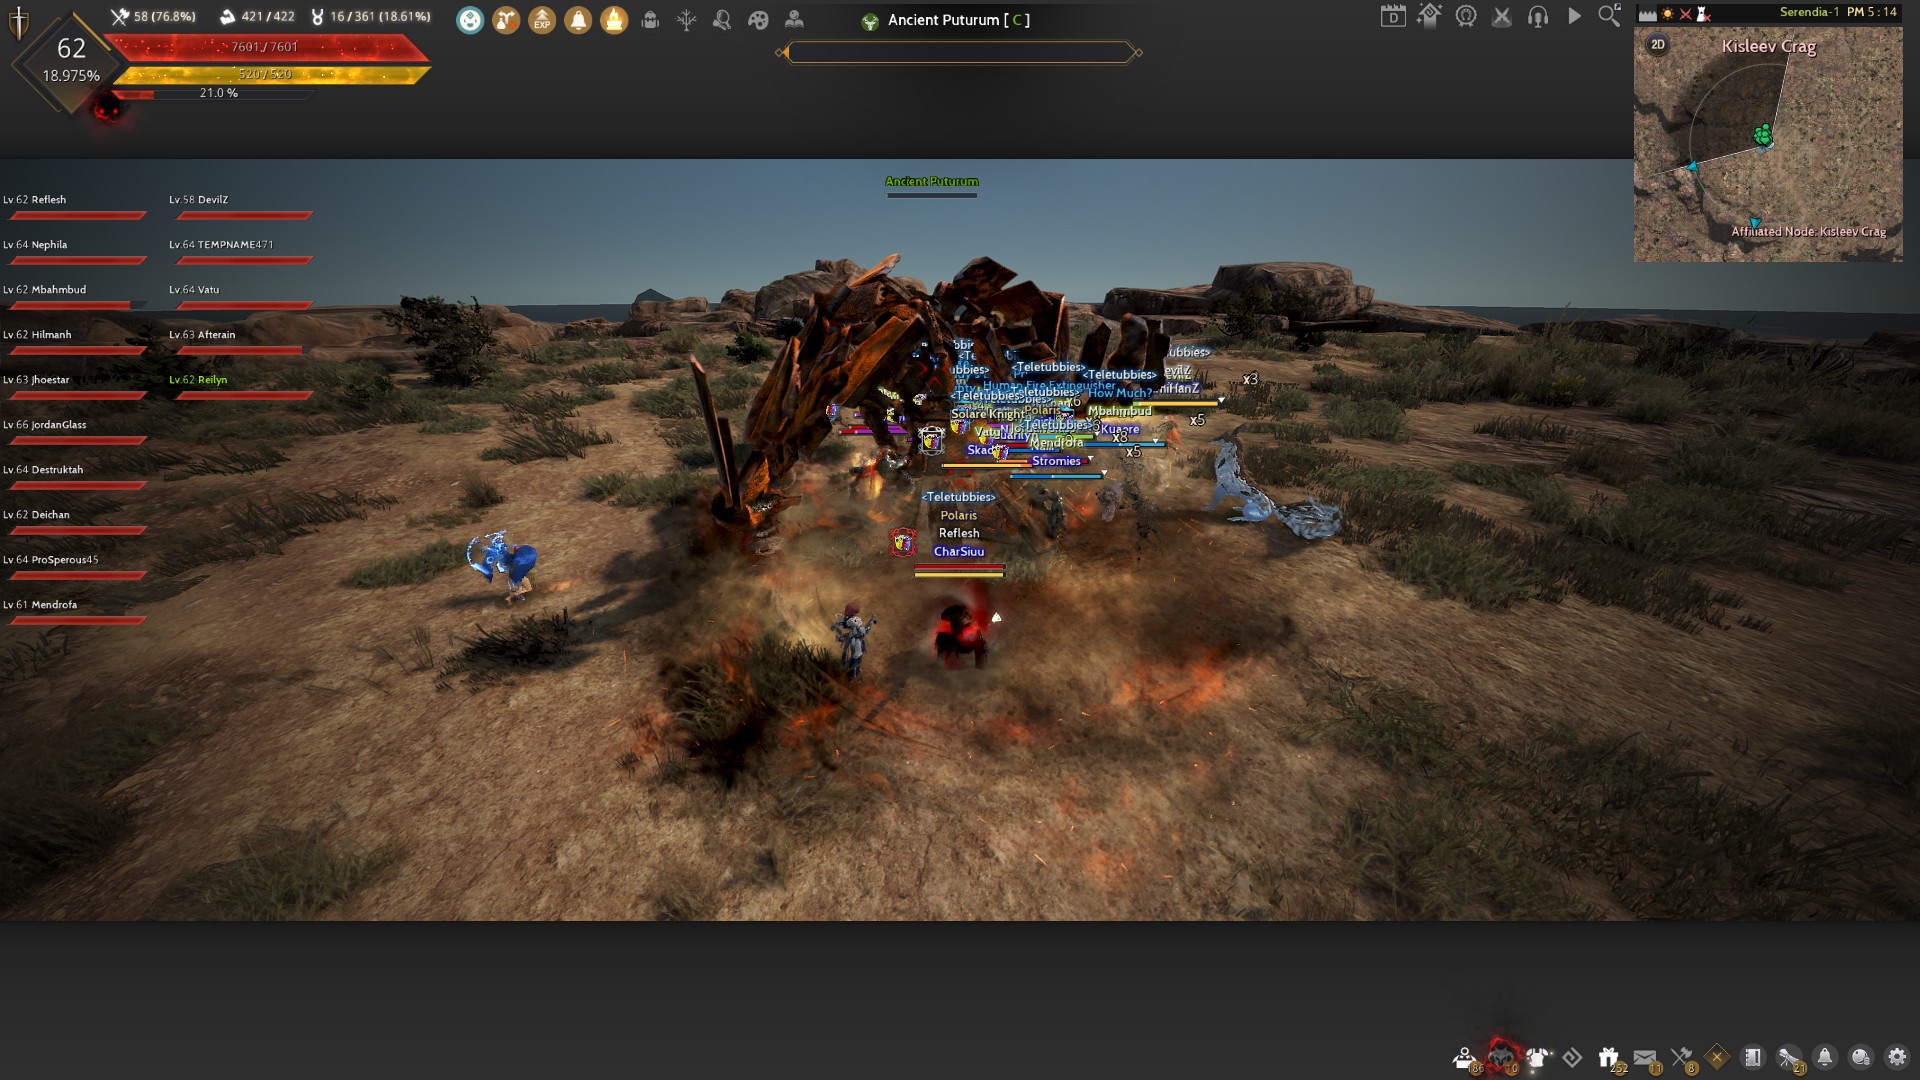
Task: Open the daily calendar D icon
Action: point(1393,16)
